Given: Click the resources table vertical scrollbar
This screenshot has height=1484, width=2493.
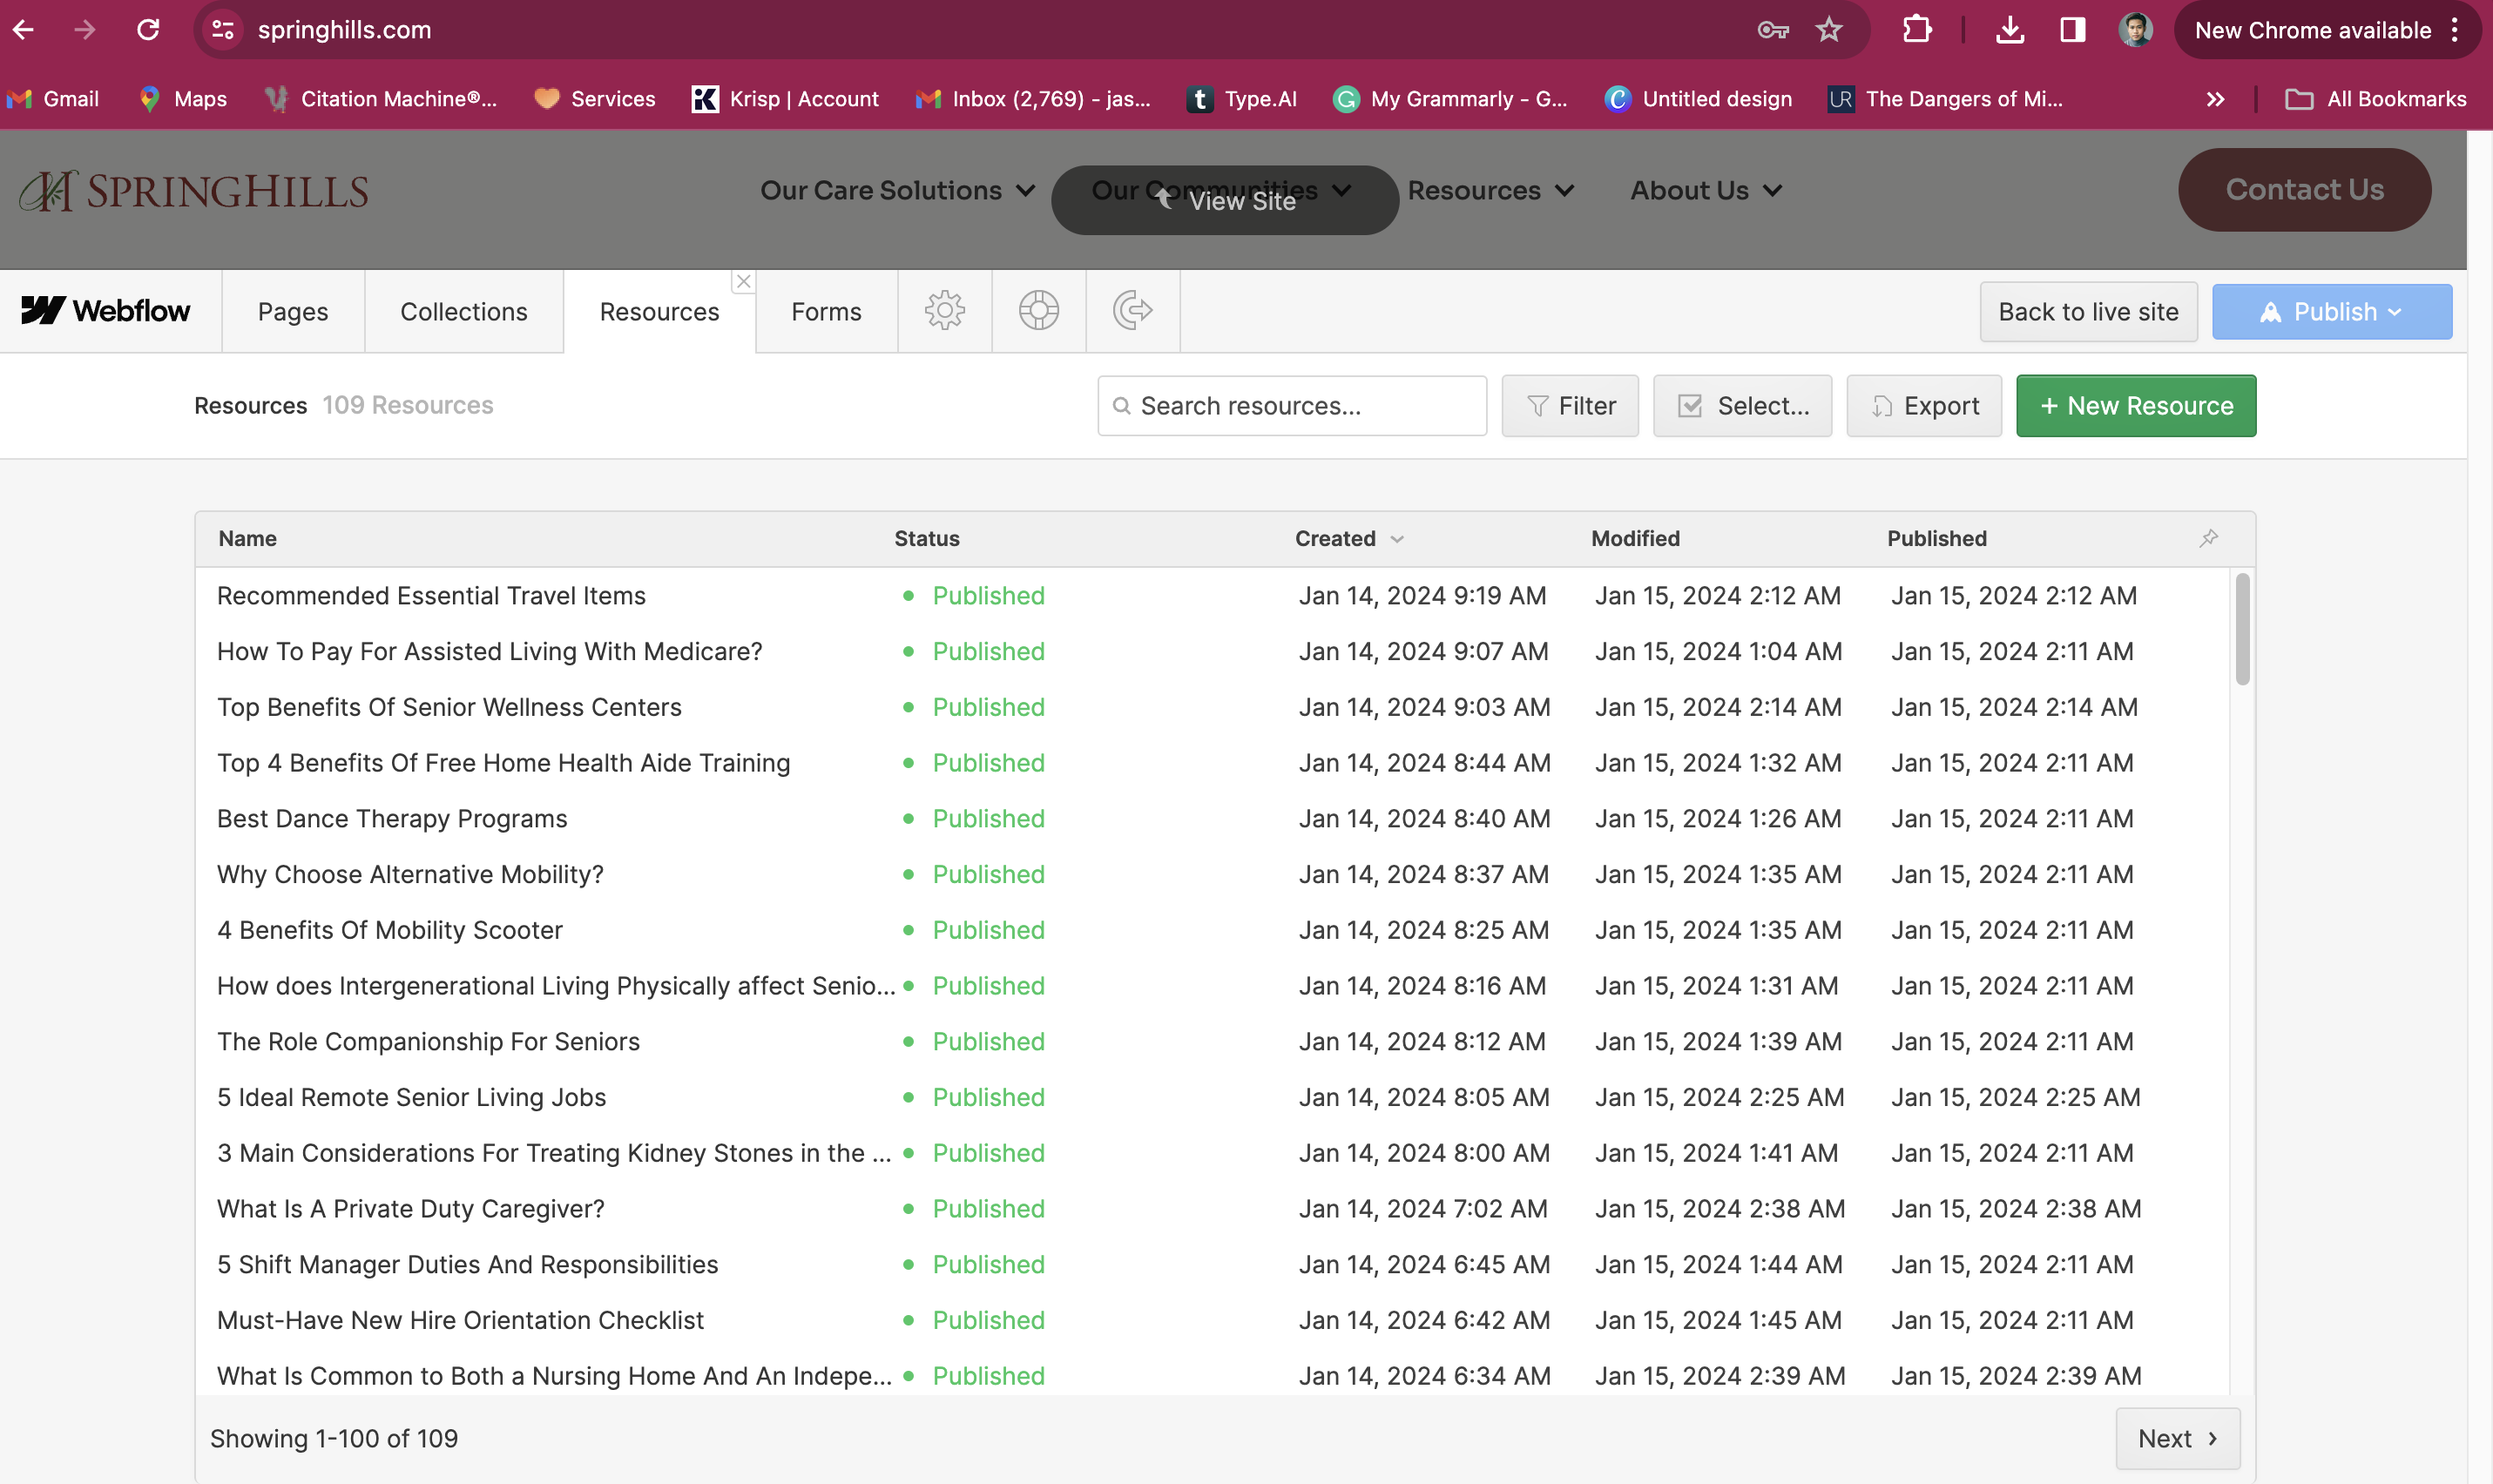Looking at the screenshot, I should pyautogui.click(x=2242, y=630).
